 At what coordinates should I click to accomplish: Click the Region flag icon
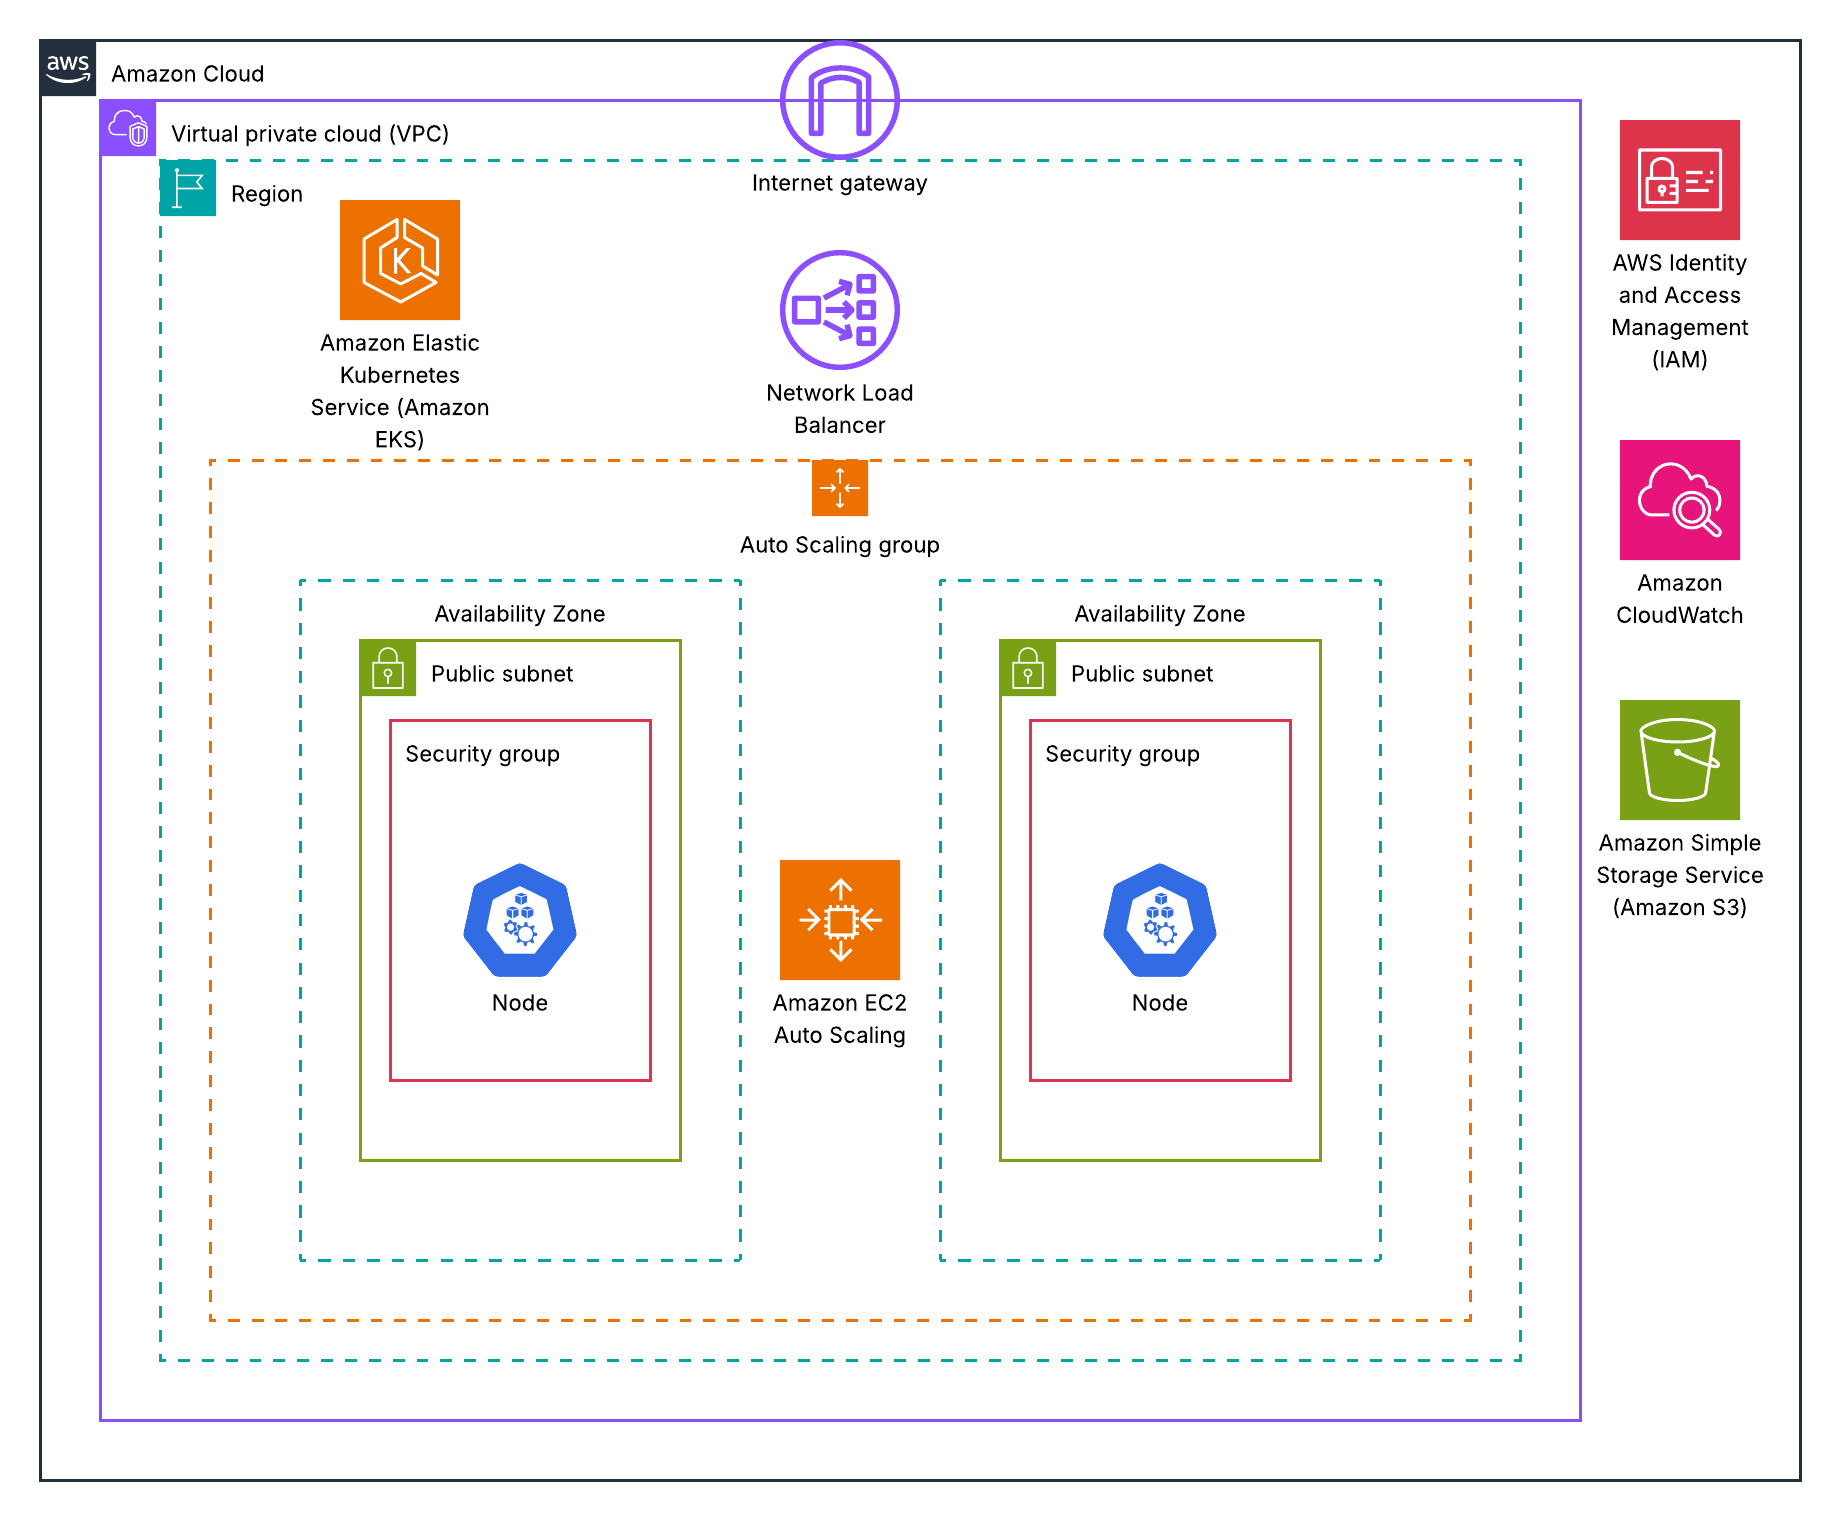pos(188,188)
